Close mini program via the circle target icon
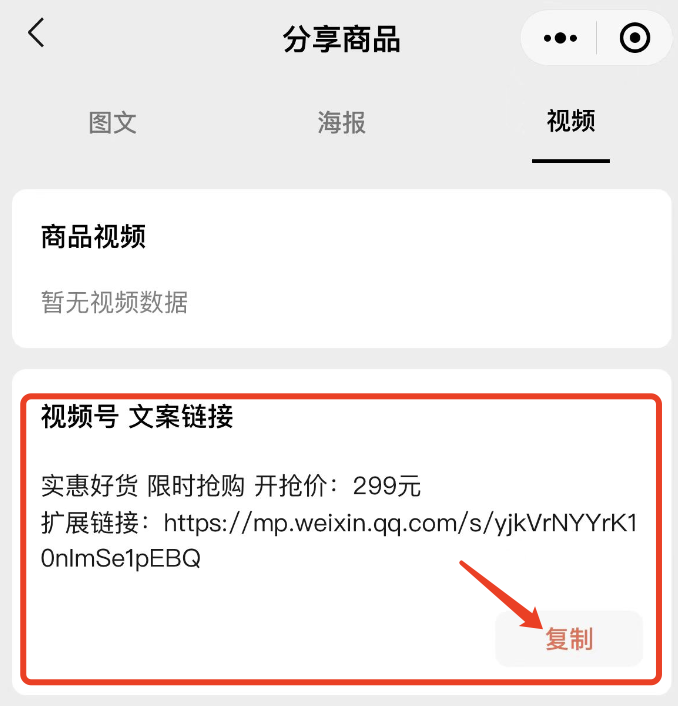The height and width of the screenshot is (706, 678). coord(635,38)
